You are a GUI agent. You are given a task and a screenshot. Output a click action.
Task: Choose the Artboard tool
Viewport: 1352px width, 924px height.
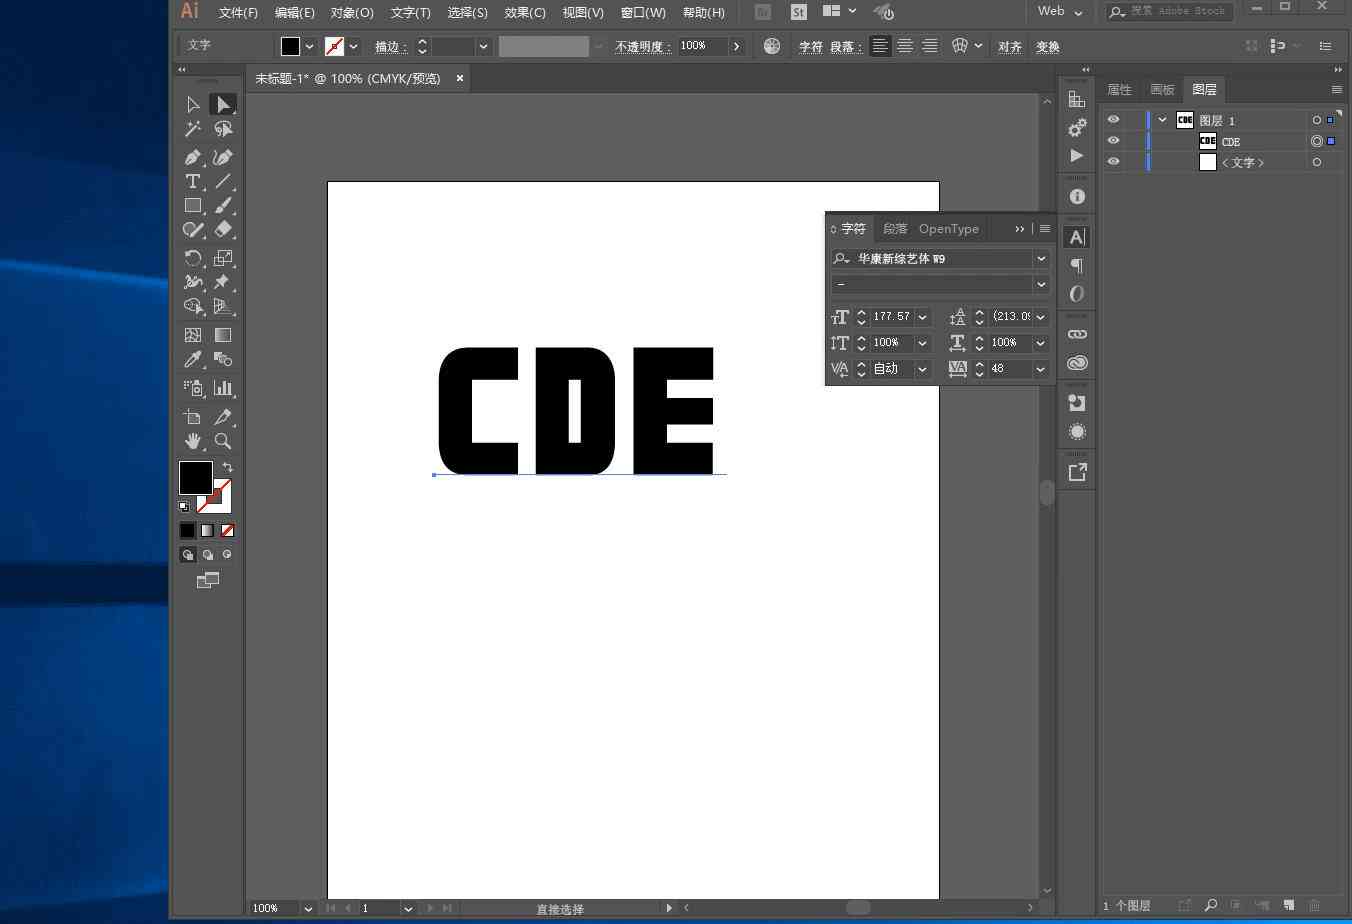pyautogui.click(x=193, y=417)
